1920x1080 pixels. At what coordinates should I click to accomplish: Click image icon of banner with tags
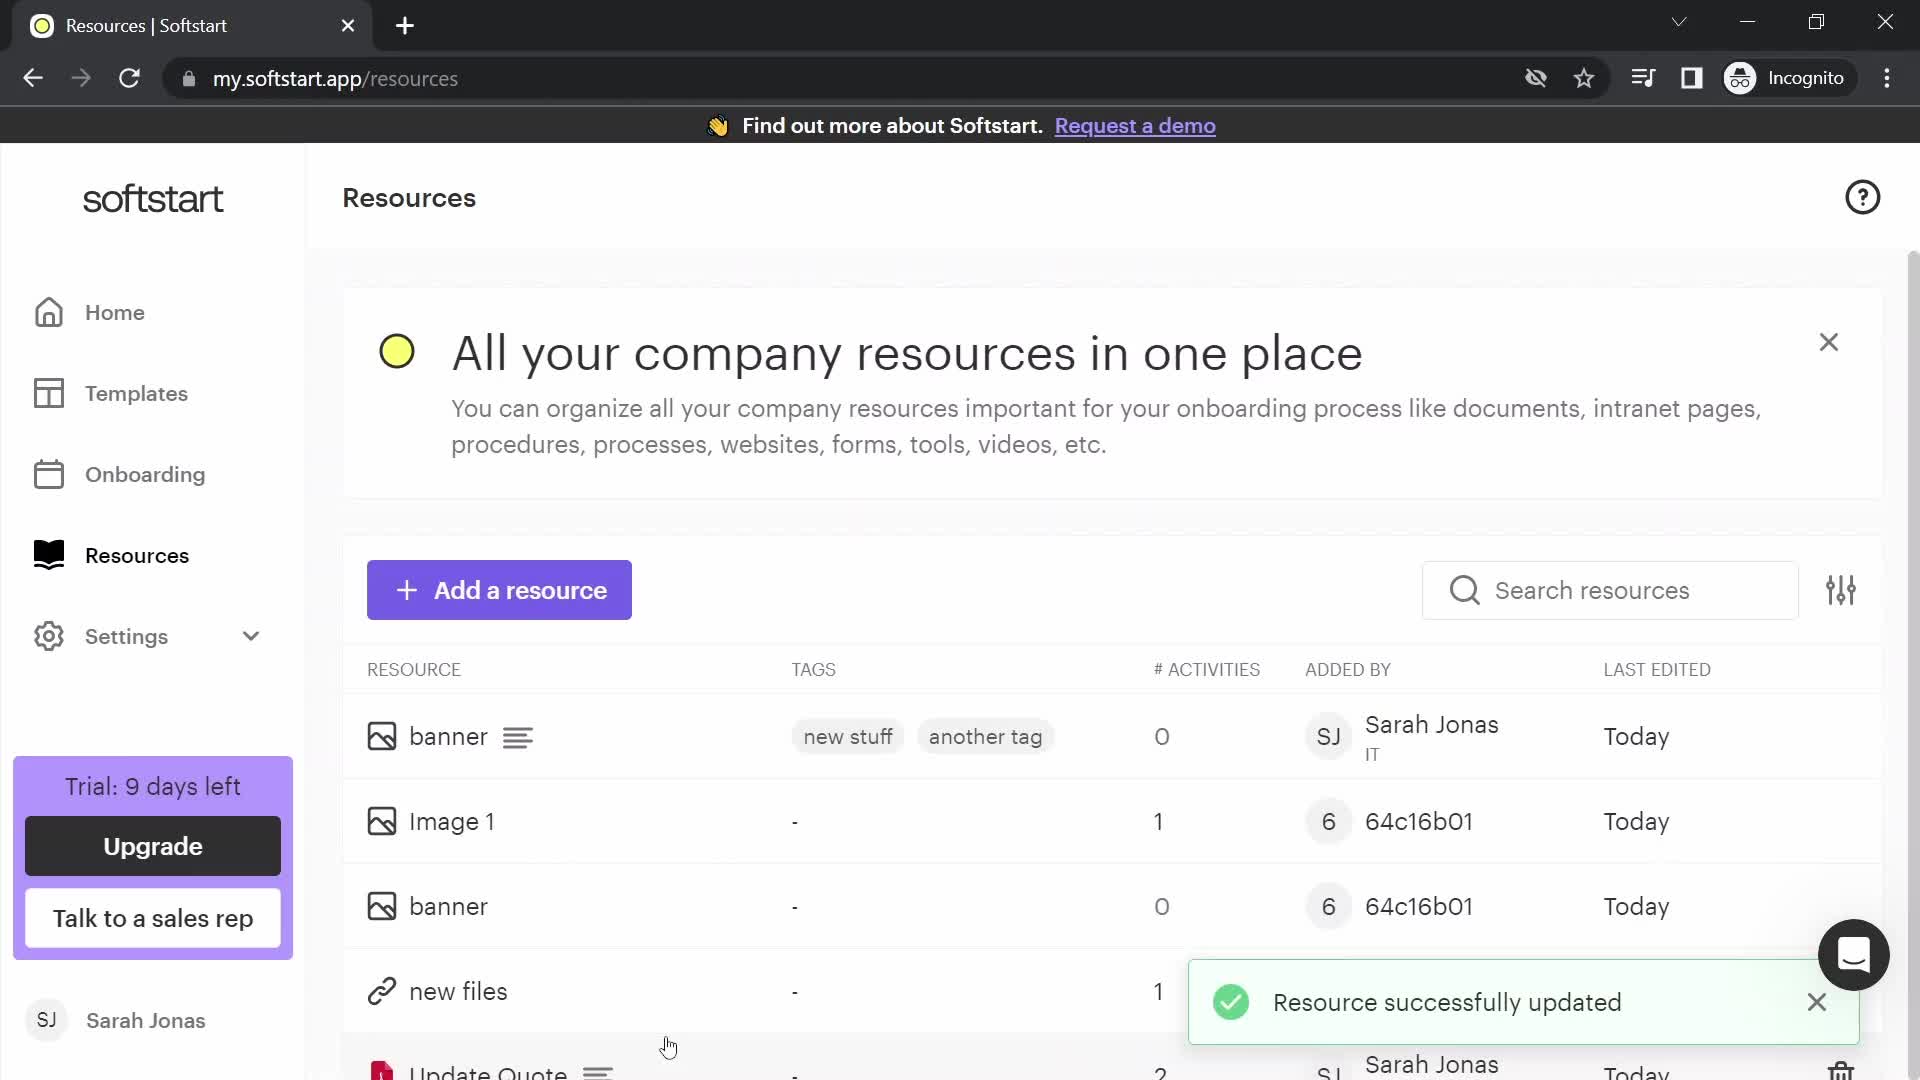(382, 736)
